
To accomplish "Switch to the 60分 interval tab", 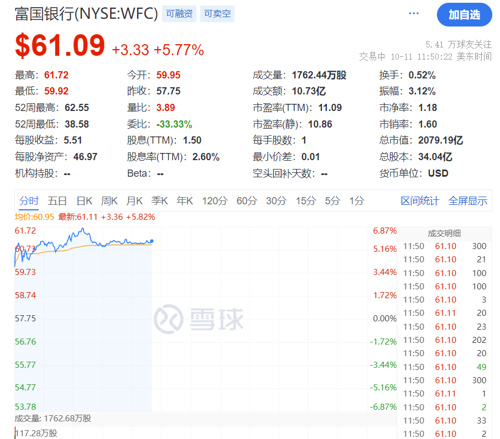I will 247,201.
